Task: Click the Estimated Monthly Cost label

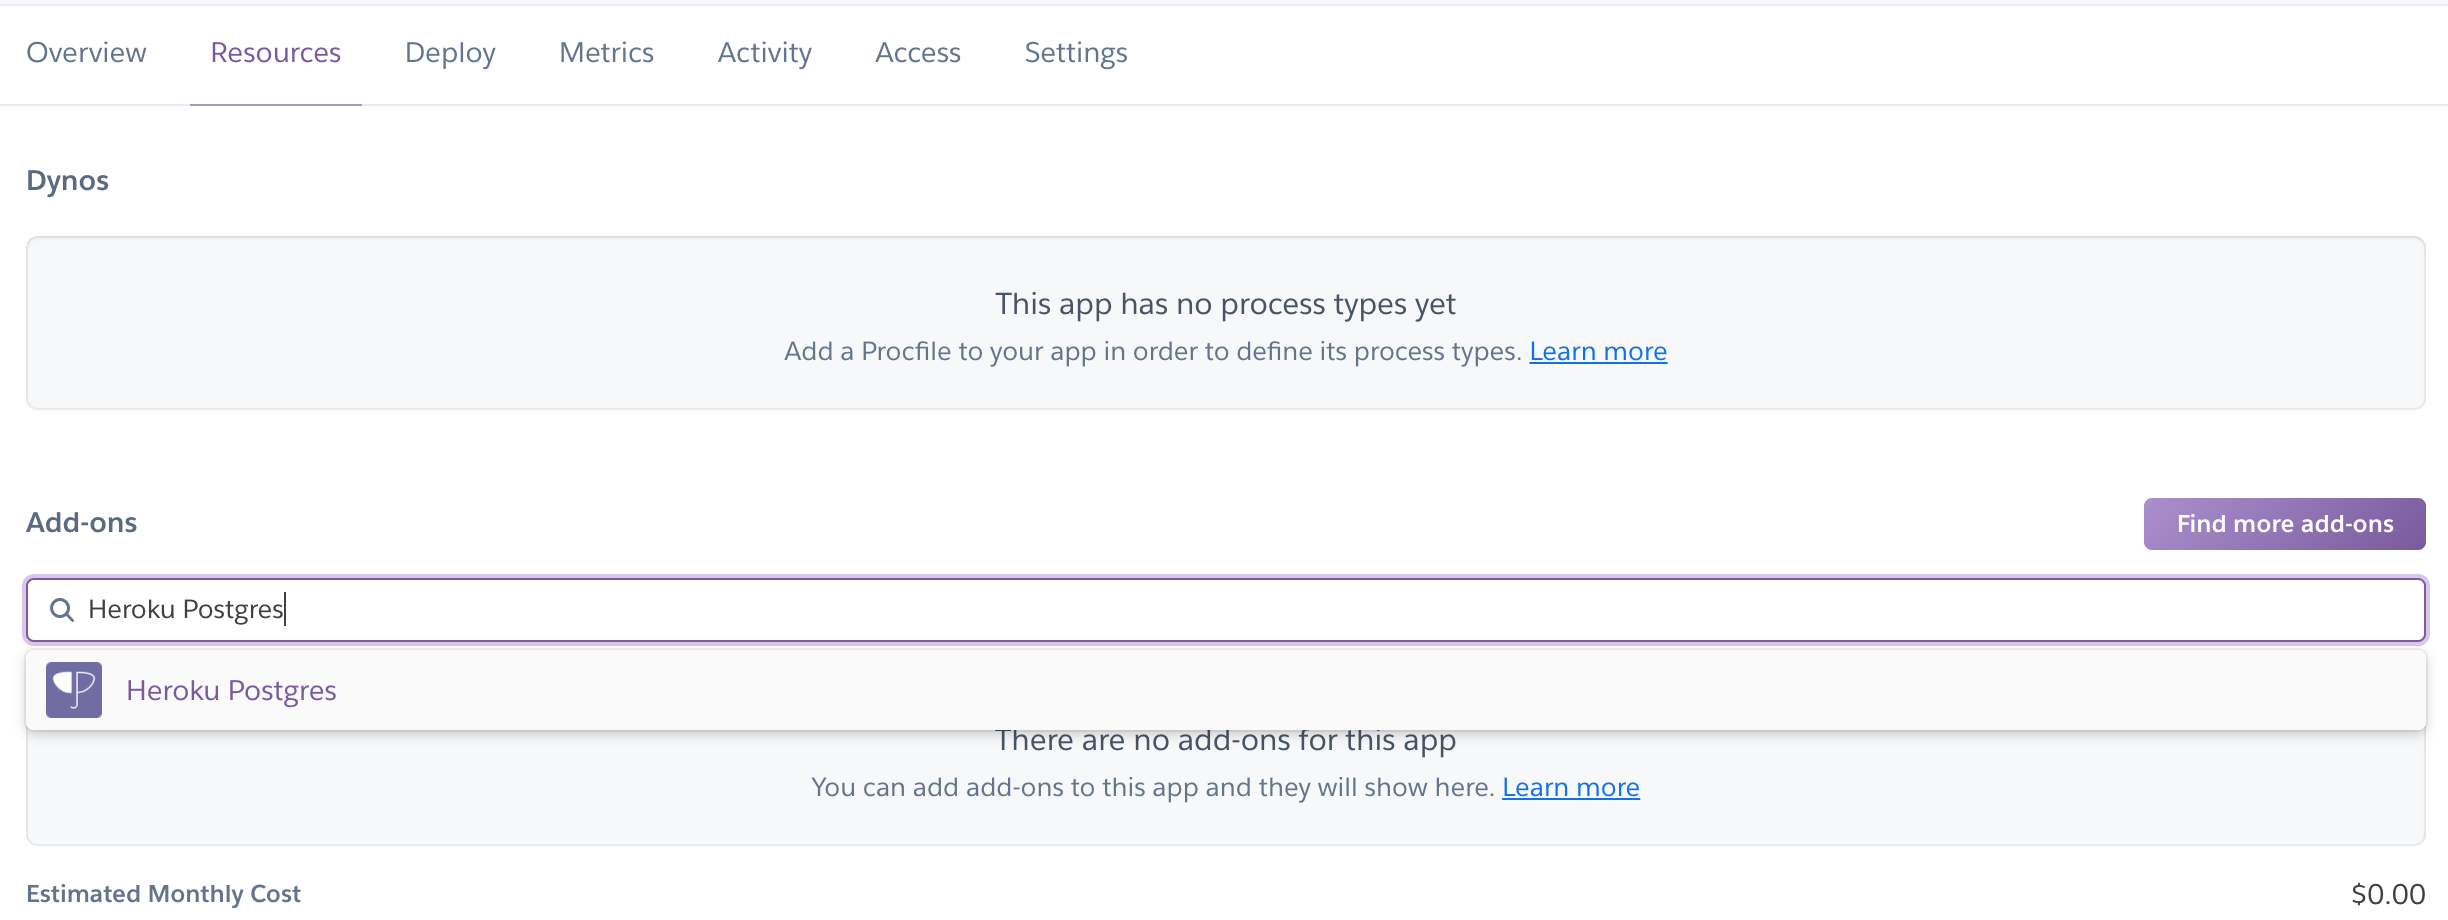Action: tap(163, 894)
